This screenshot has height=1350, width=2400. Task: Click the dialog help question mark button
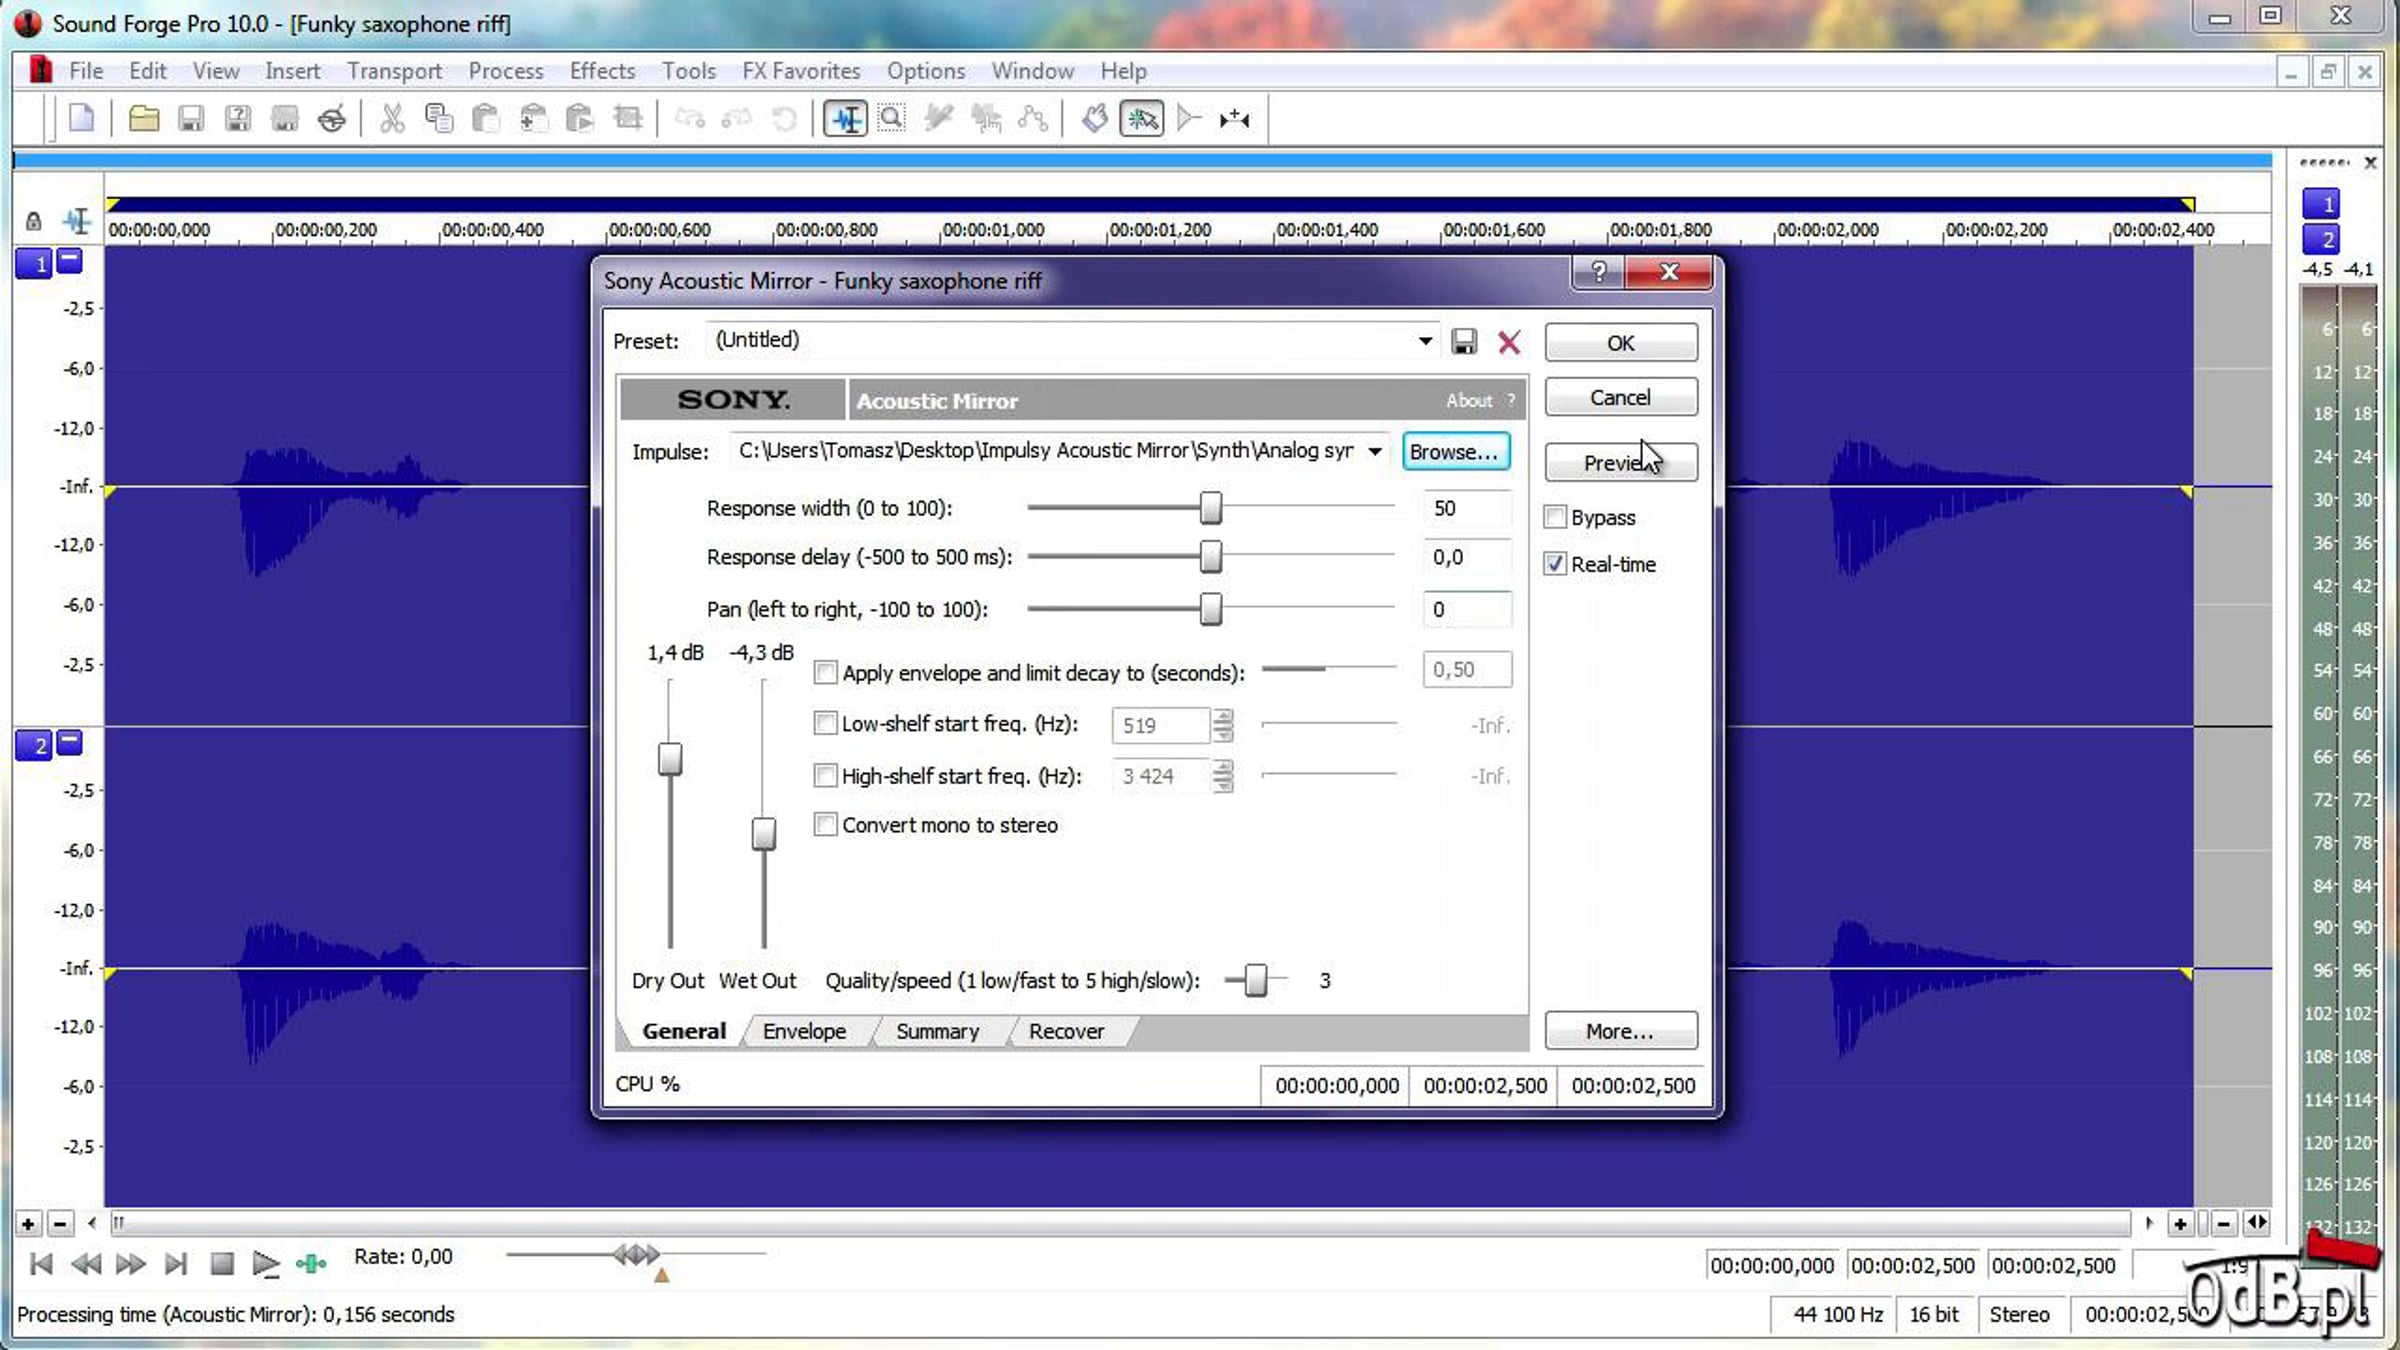[1599, 272]
